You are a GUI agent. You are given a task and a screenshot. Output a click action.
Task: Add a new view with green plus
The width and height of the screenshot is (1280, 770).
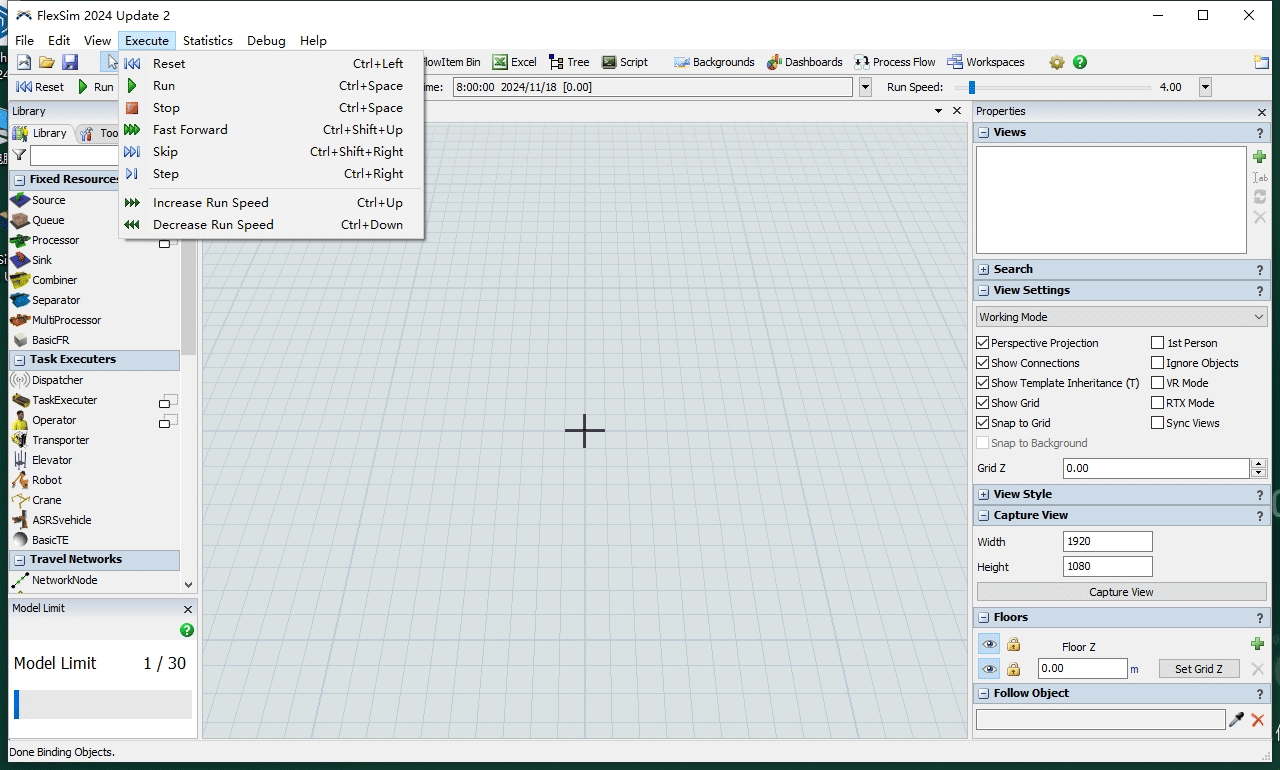tap(1259, 157)
